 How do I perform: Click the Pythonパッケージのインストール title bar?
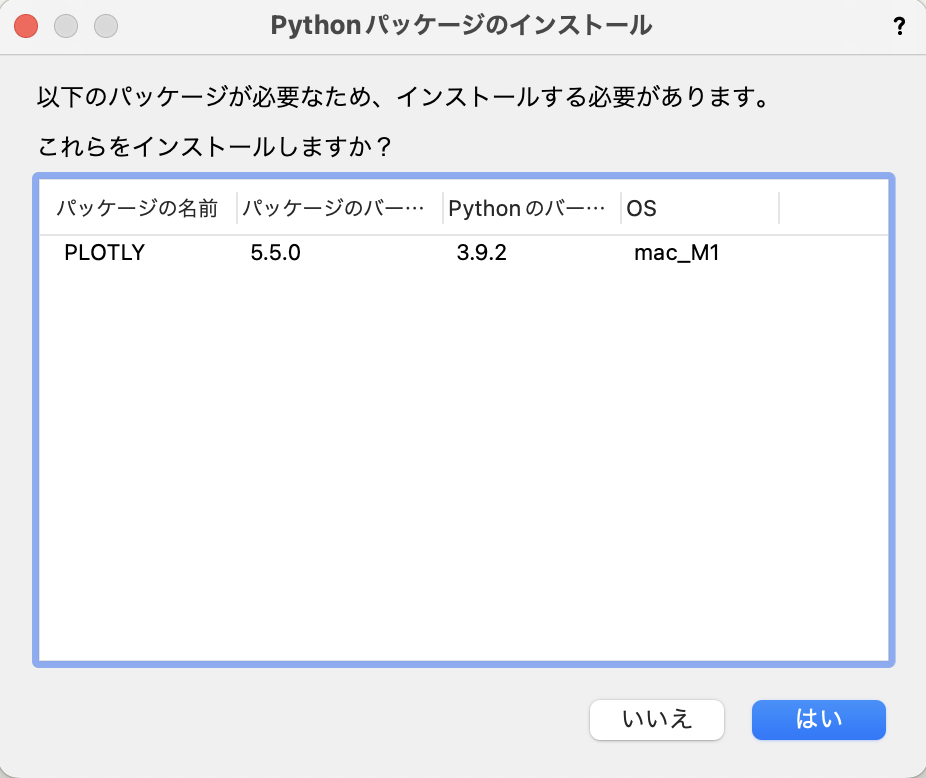462,26
